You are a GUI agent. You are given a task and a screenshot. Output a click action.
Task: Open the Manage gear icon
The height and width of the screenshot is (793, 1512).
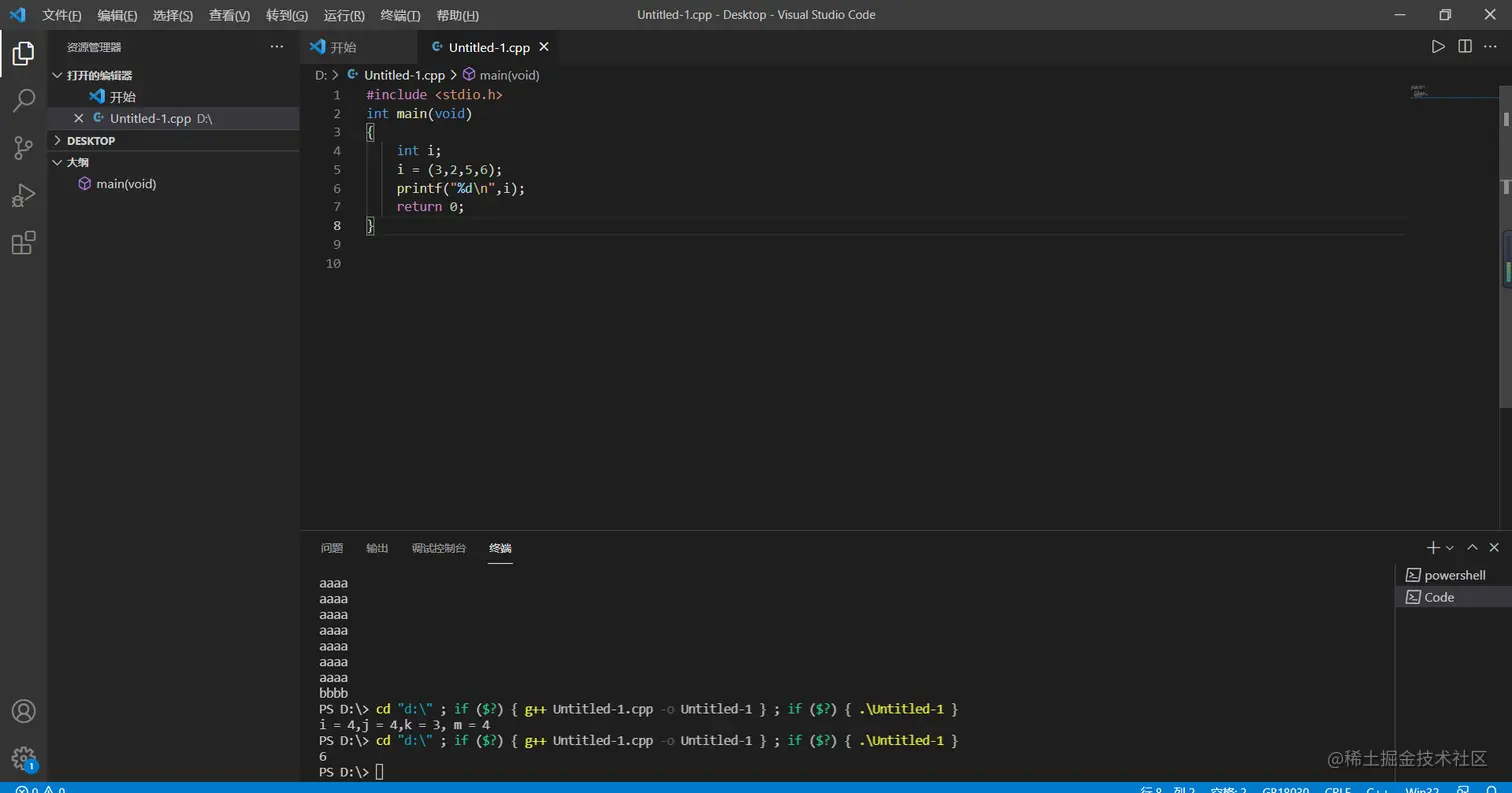pyautogui.click(x=23, y=758)
